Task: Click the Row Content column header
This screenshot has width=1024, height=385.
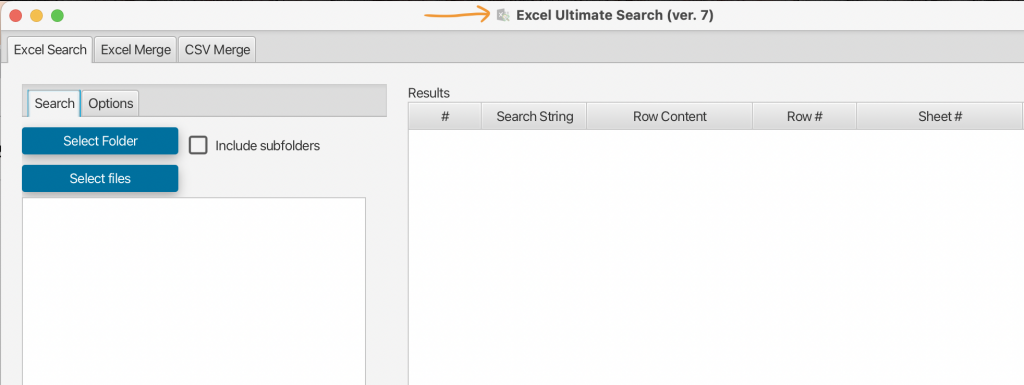Action: [669, 116]
